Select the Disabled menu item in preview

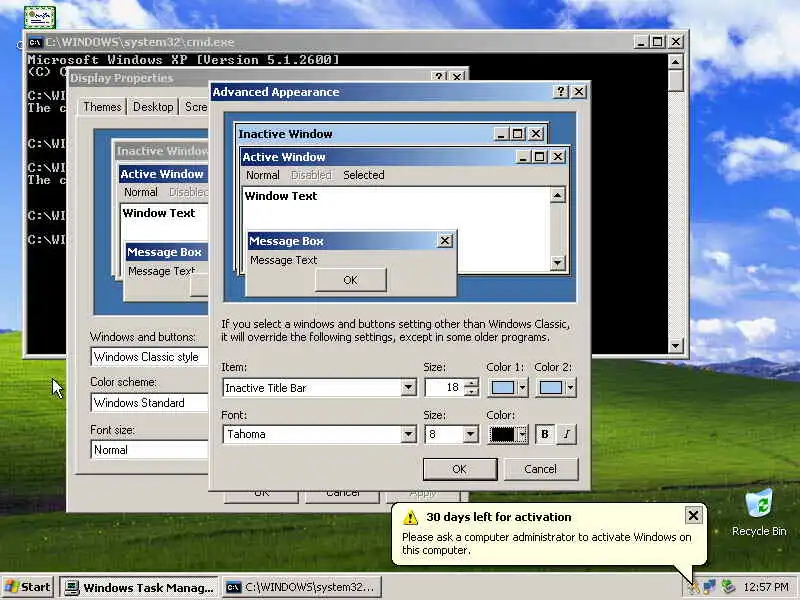click(x=311, y=175)
